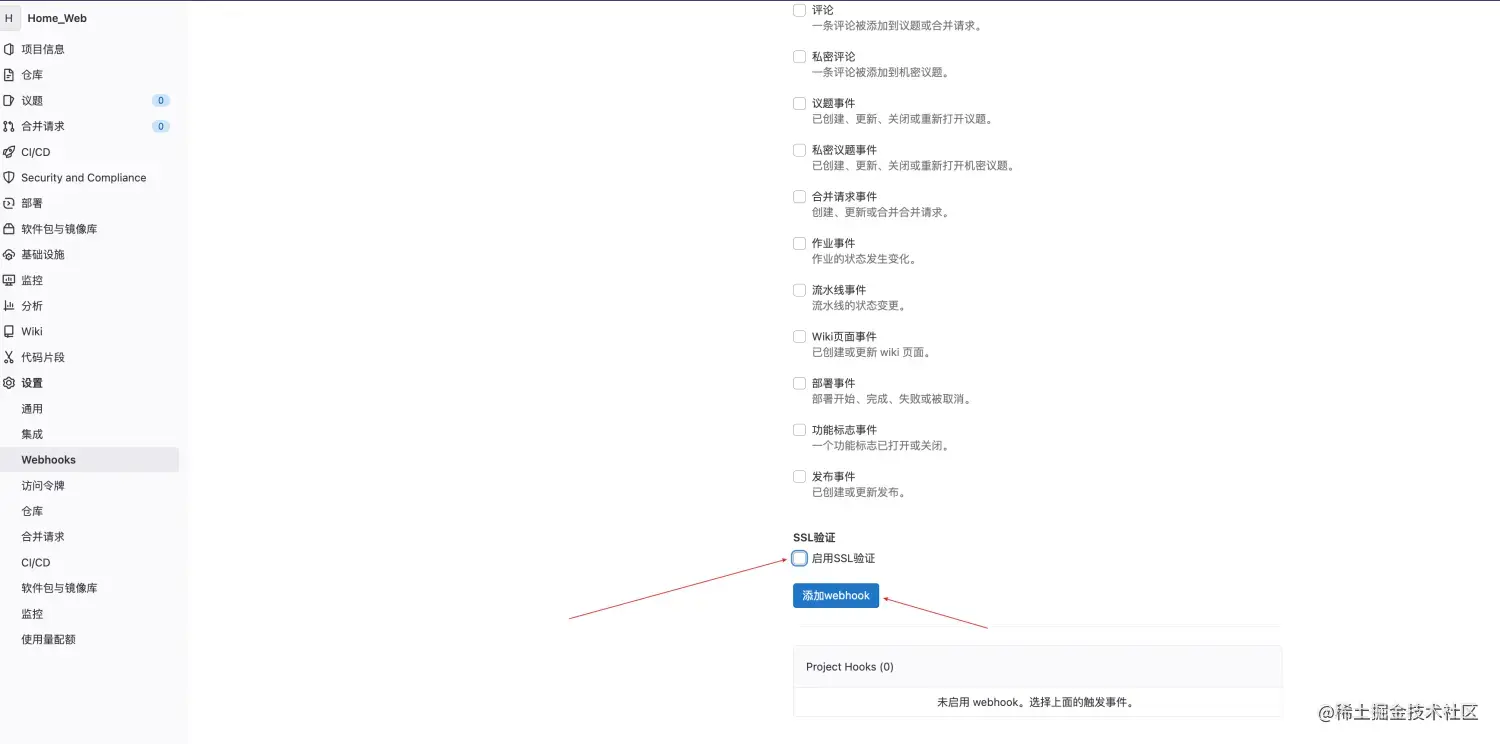Tick the 作业事件 job events checkbox
1500x744 pixels.
tap(799, 243)
